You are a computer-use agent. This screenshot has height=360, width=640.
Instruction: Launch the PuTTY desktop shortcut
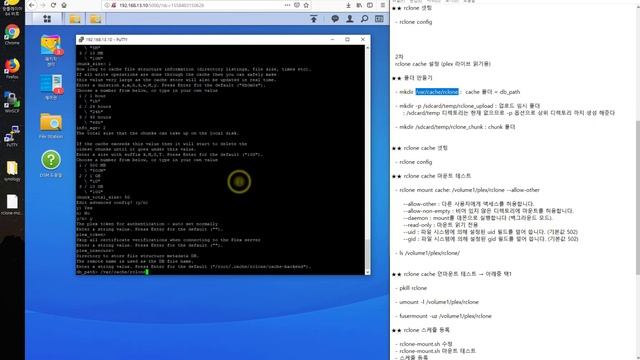12,136
